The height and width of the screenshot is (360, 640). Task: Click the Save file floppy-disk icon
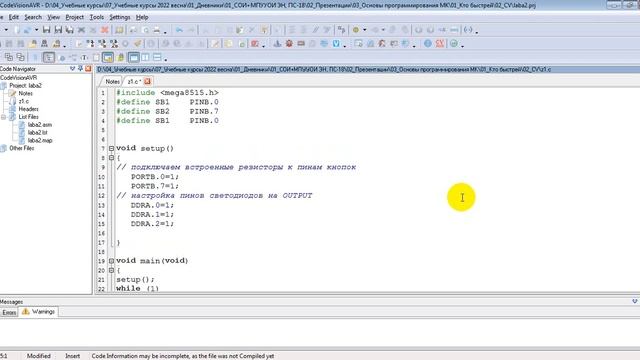coord(47,30)
